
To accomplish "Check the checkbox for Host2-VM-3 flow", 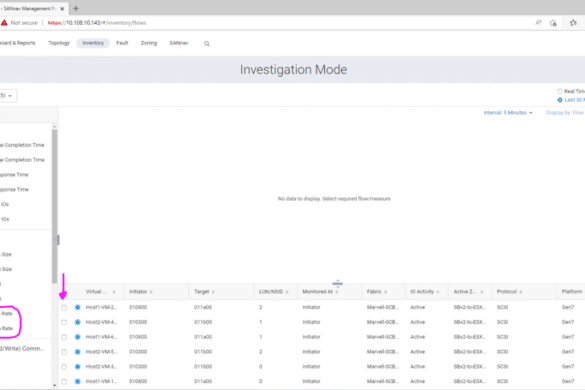I will (x=64, y=367).
